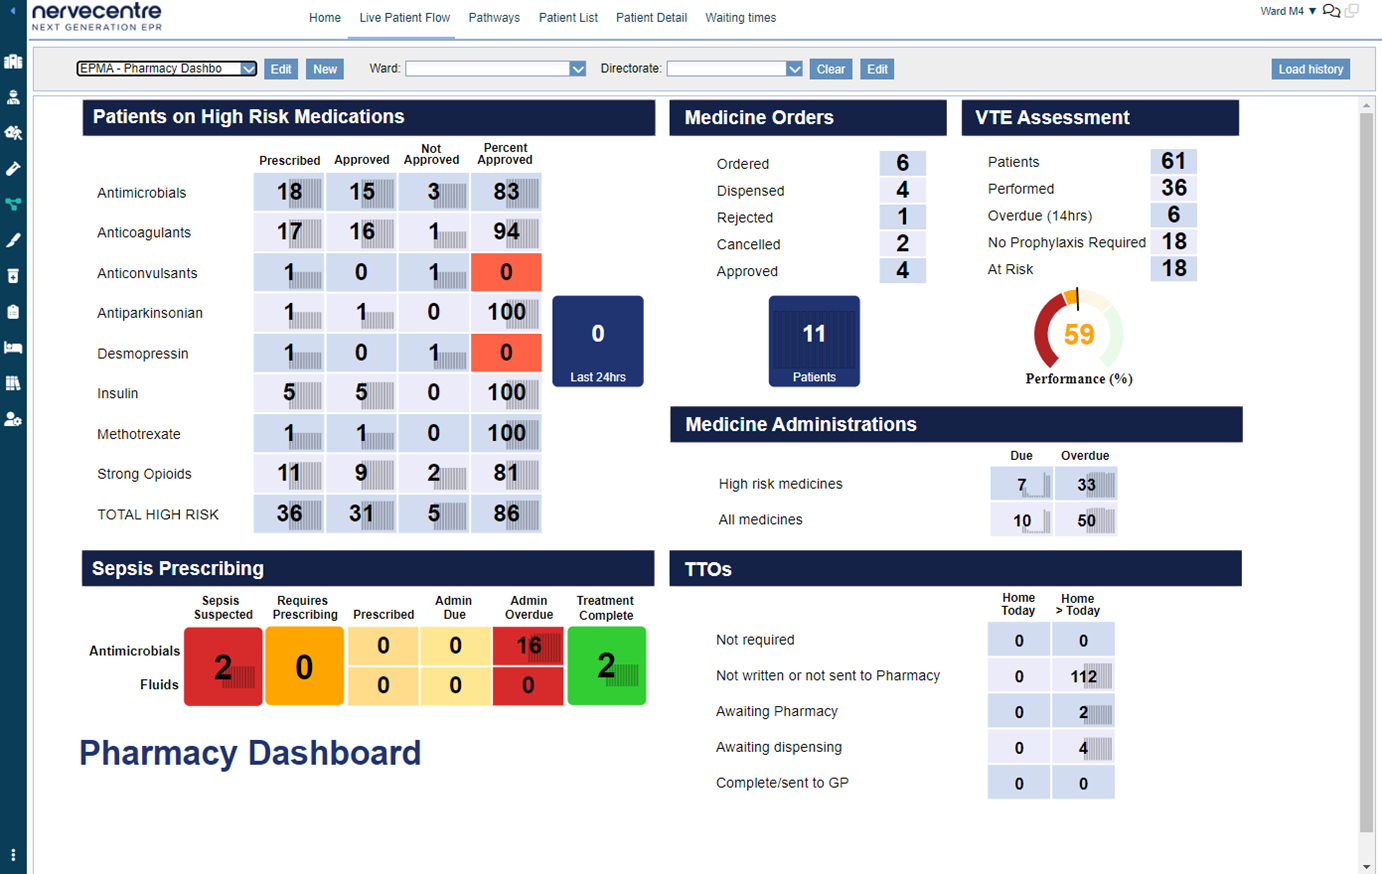Screen dimensions: 1382x874
Task: Click the scalpel surgery sidebar icon
Action: click(13, 240)
